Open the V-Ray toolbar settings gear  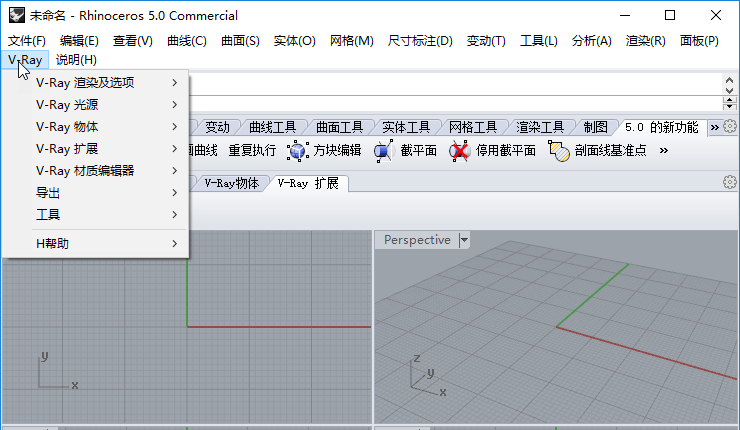pos(730,182)
